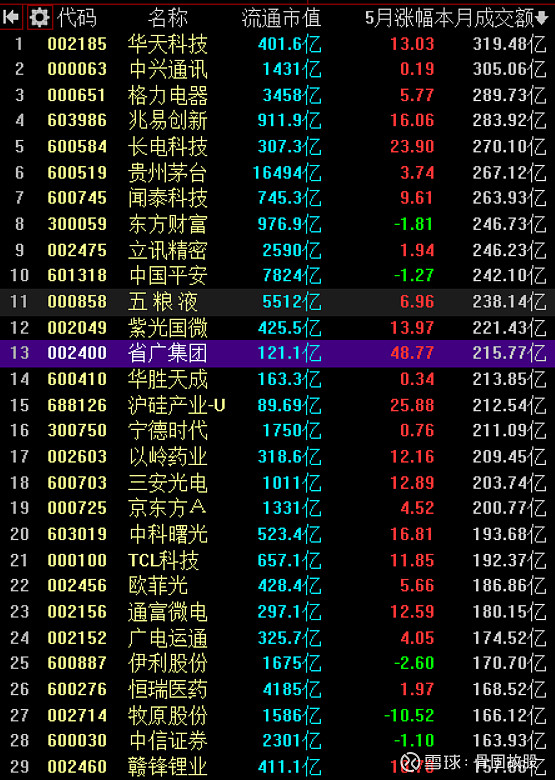Click the jump-to-first-column arrow icon
This screenshot has width=555, height=780.
11,18
